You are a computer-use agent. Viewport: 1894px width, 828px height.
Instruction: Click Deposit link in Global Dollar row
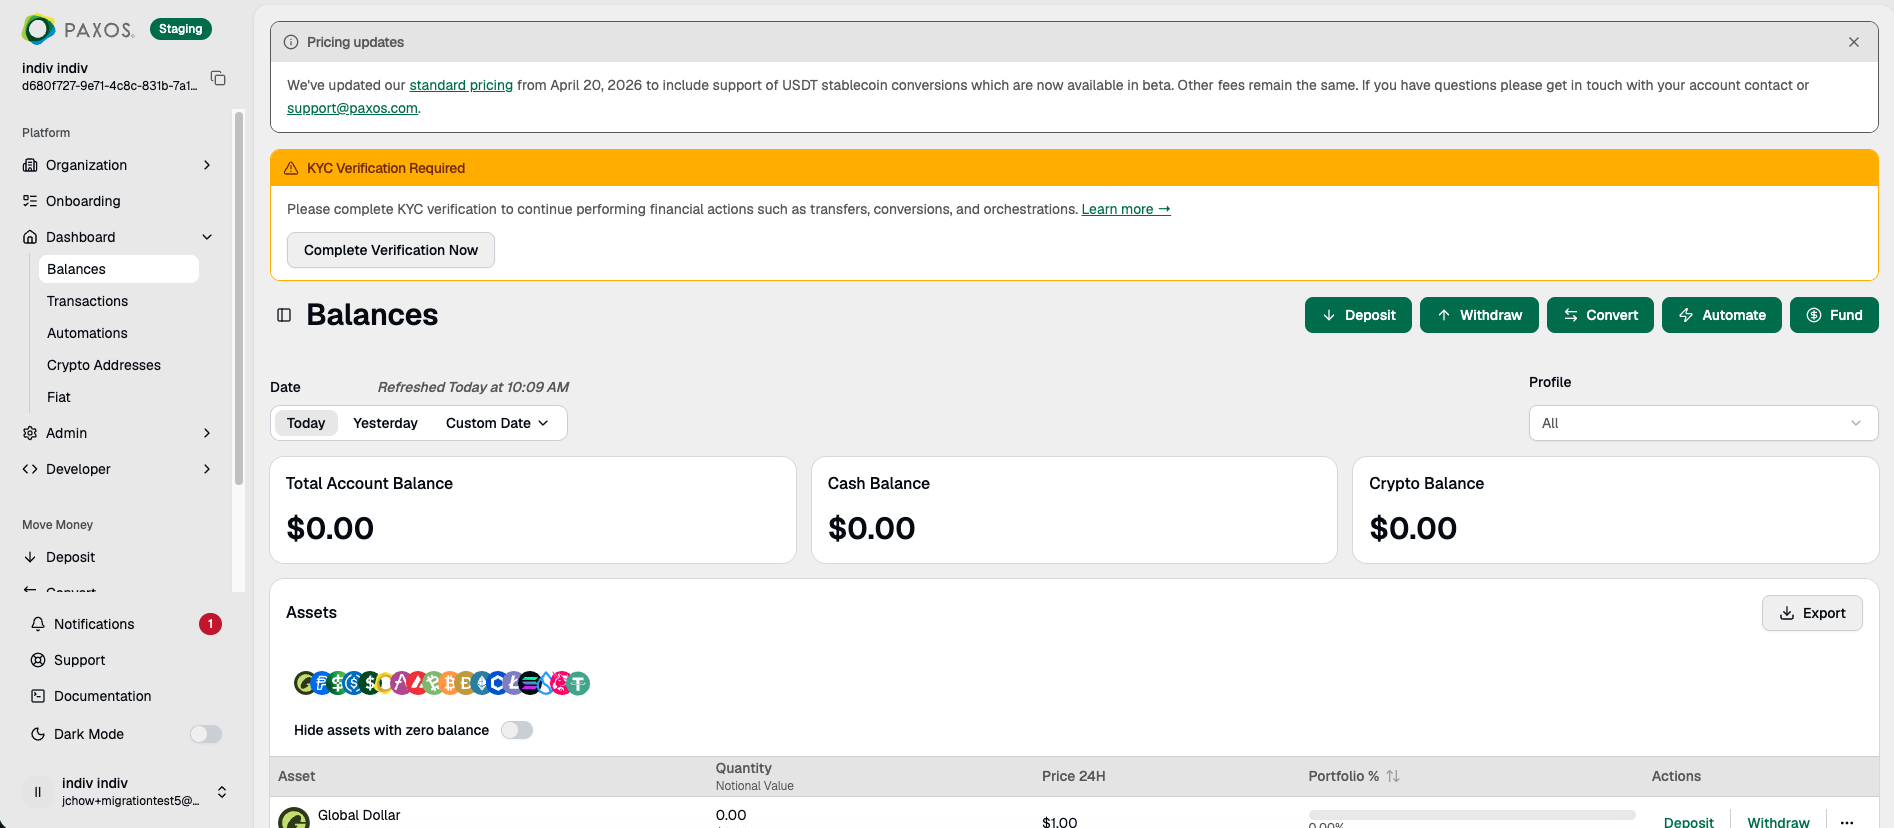[x=1688, y=822]
